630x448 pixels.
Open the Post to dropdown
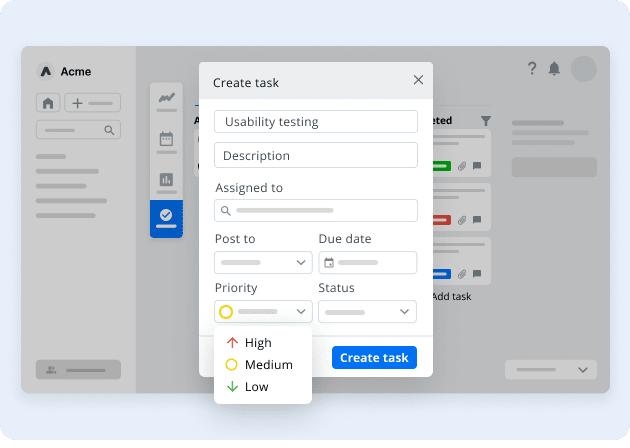point(263,263)
